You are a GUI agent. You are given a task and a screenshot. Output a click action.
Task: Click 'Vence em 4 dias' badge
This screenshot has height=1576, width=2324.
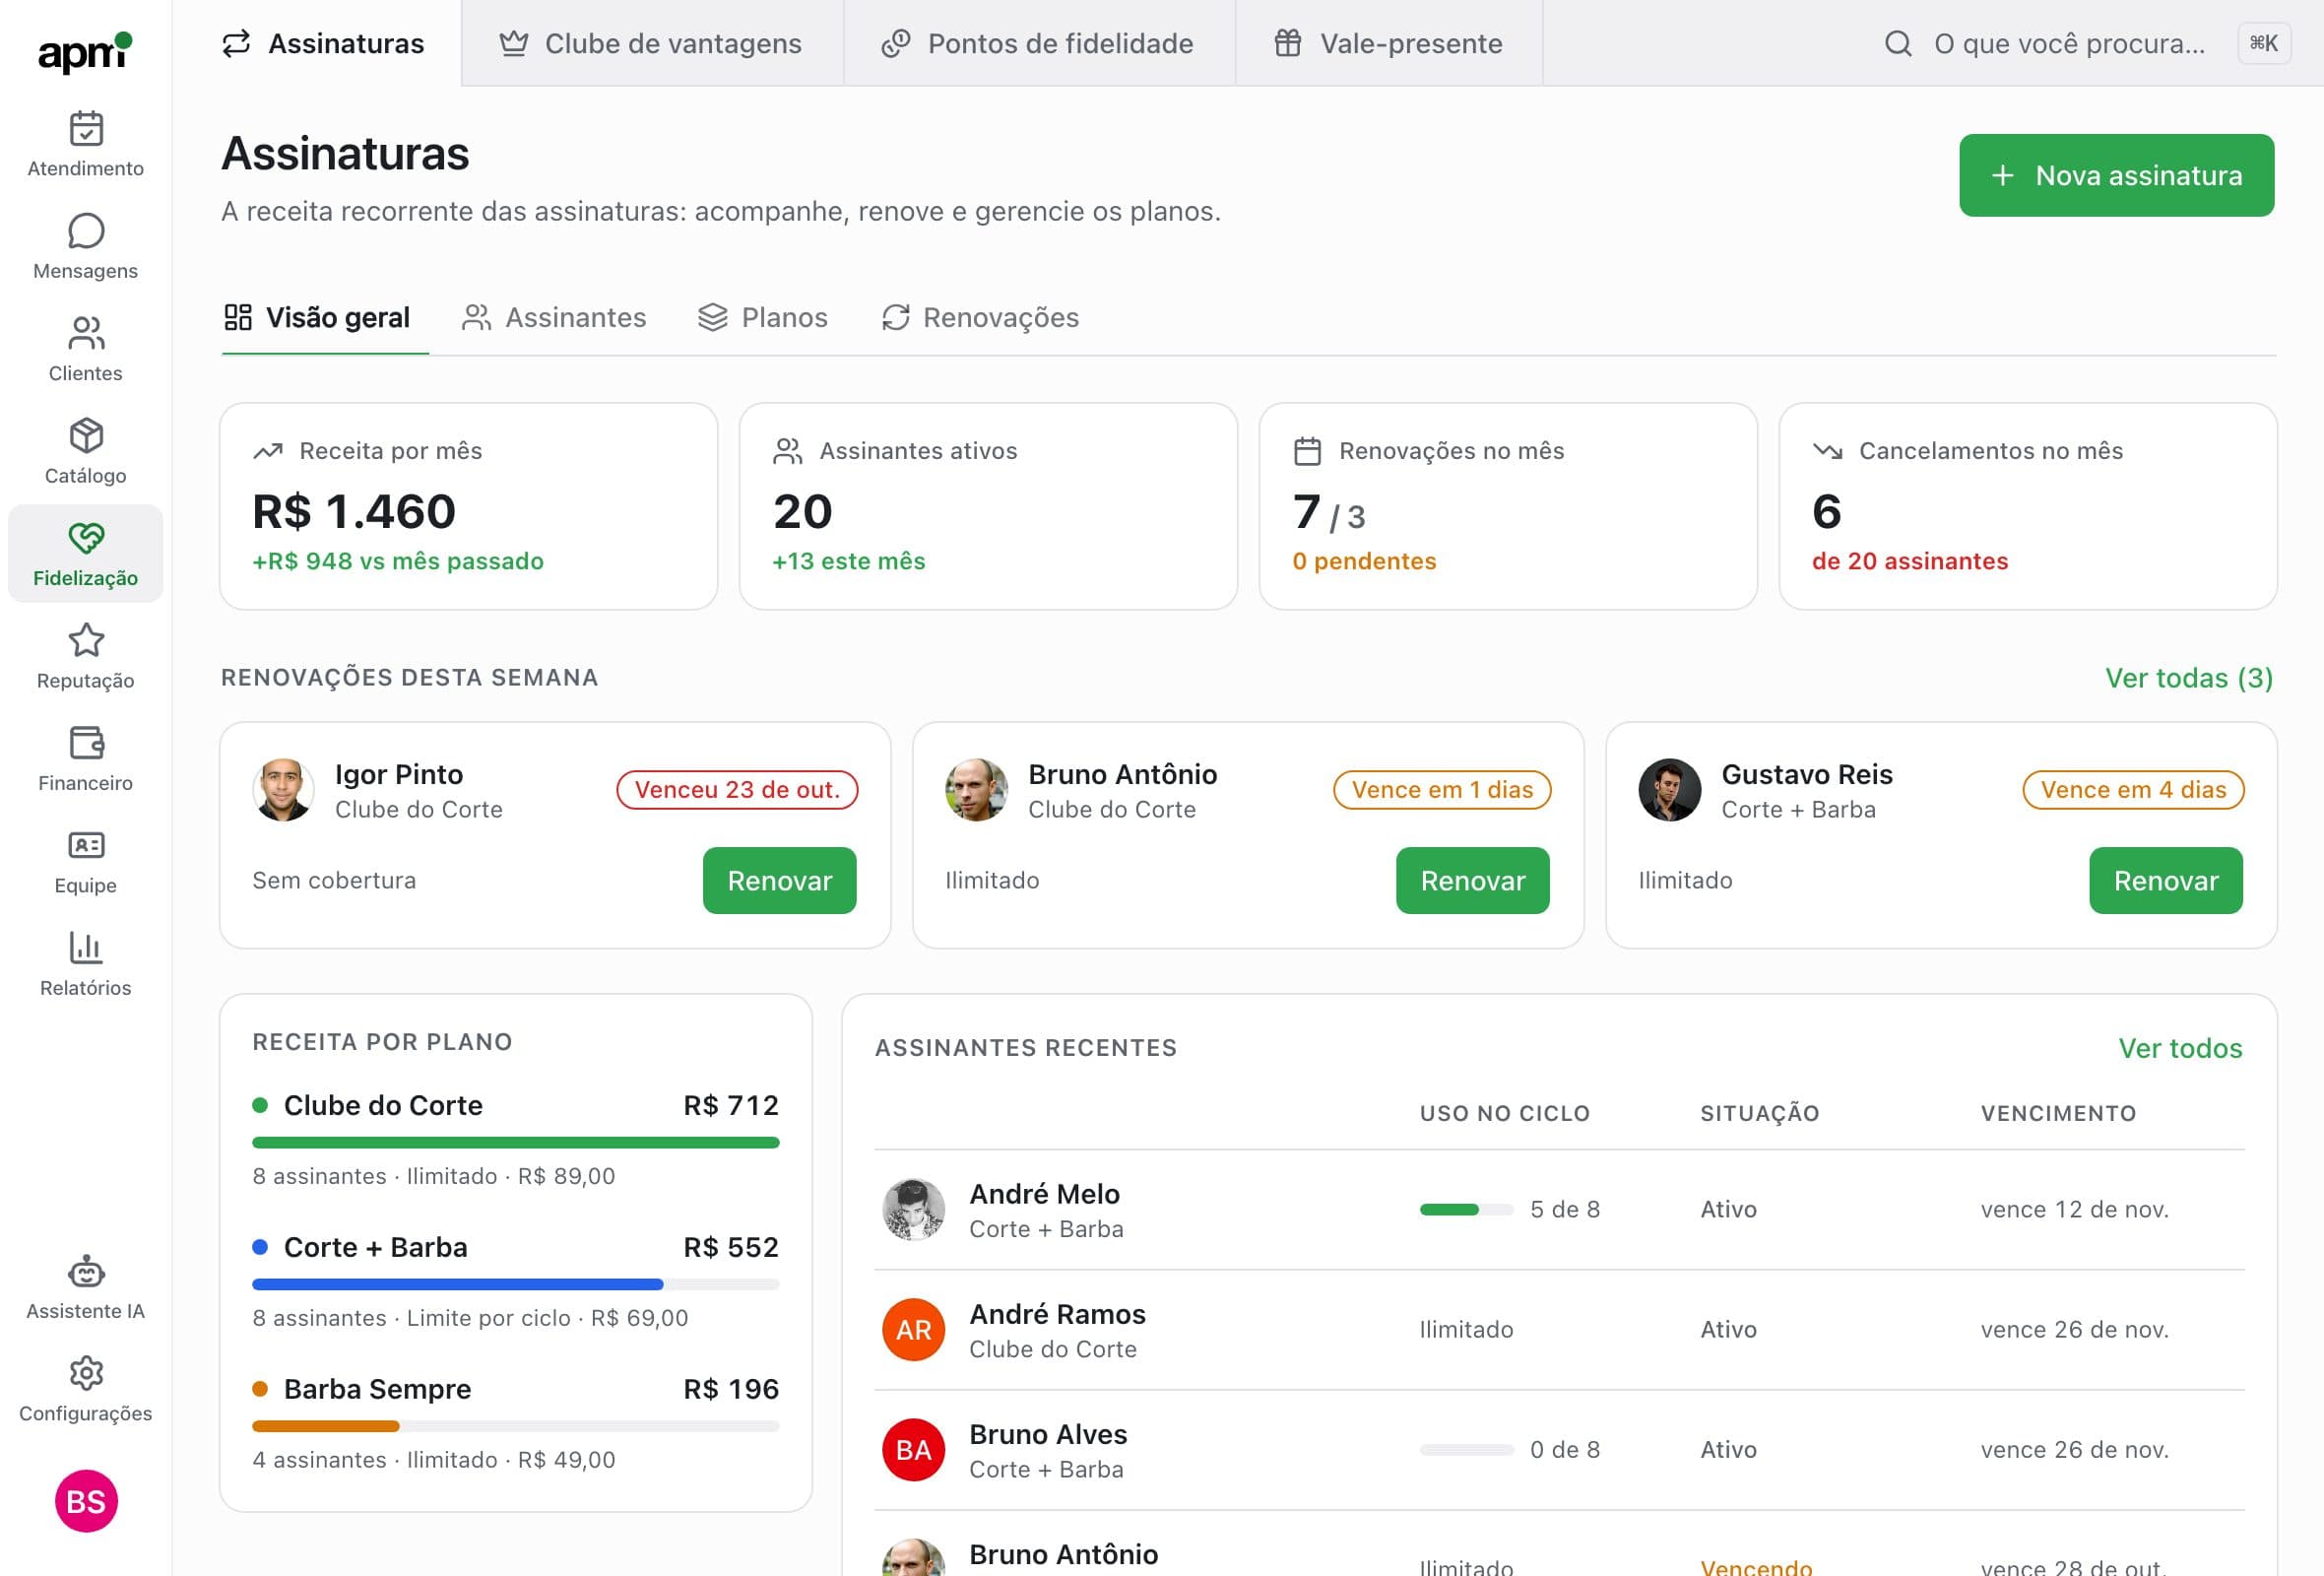2133,789
